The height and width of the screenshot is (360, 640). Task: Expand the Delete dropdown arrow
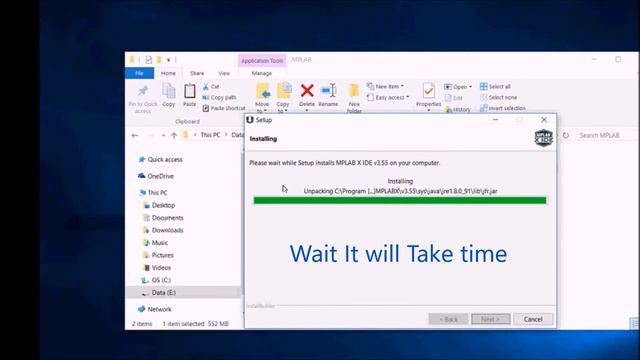pos(307,110)
